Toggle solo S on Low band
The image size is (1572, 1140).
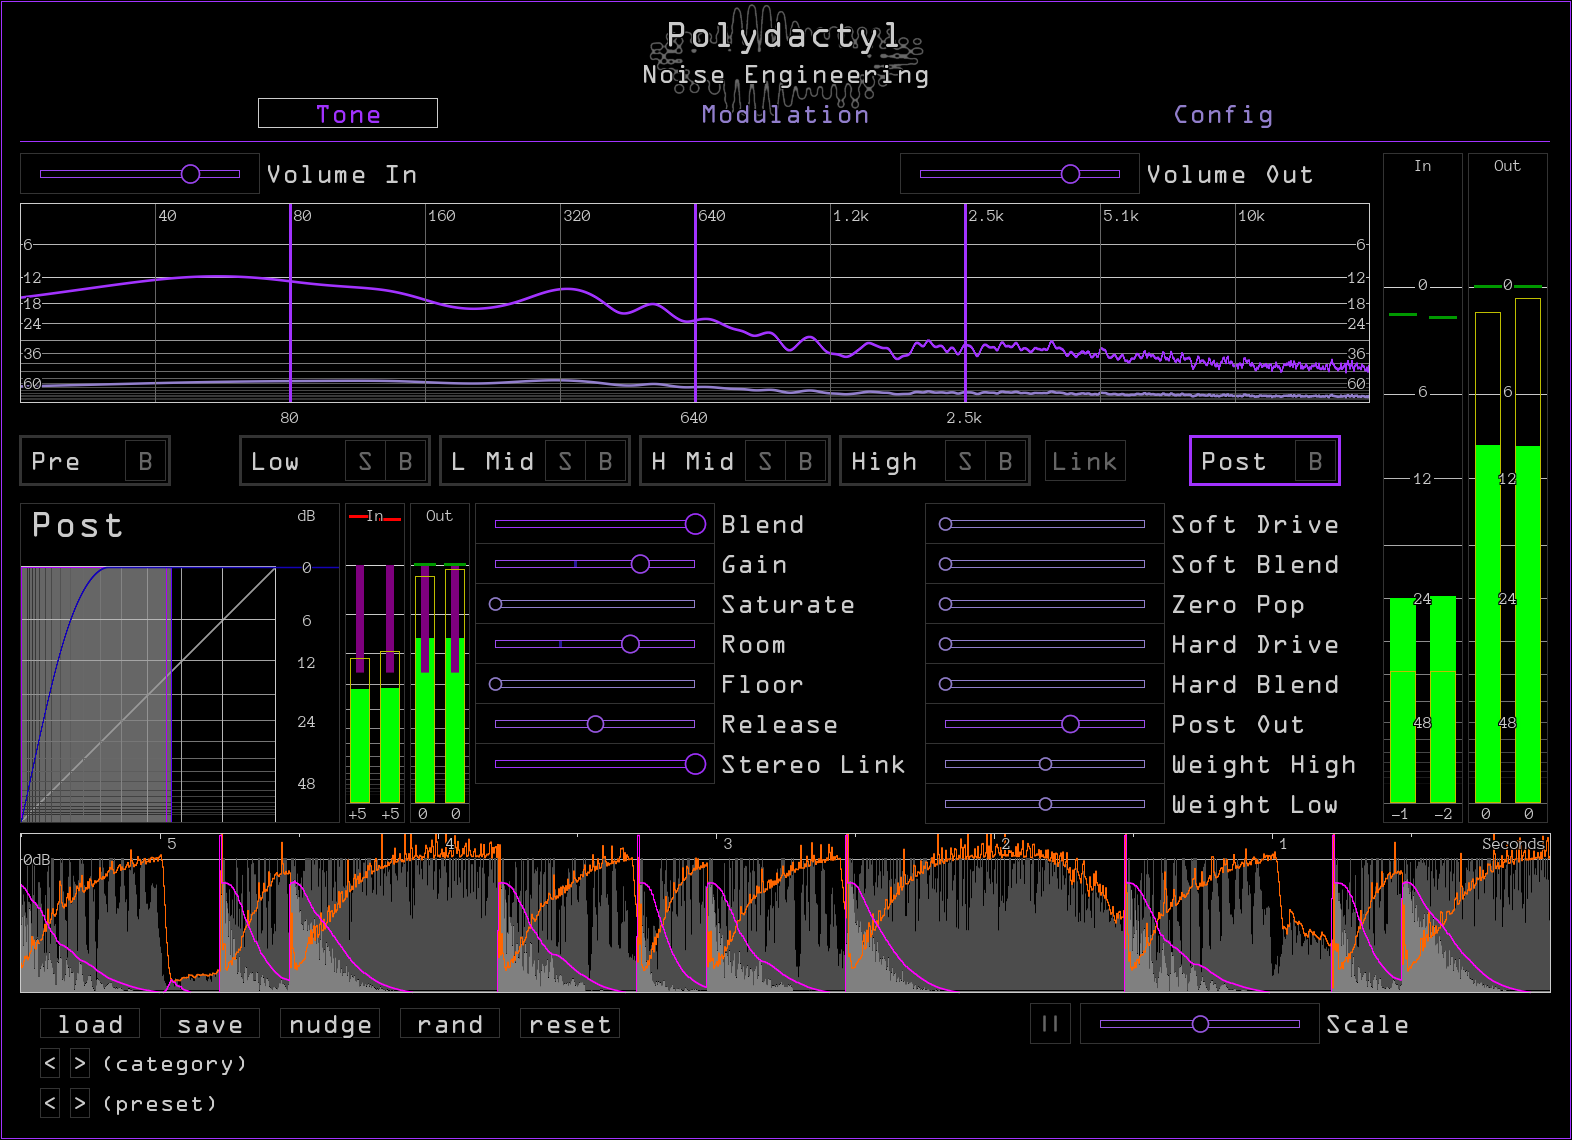point(365,461)
